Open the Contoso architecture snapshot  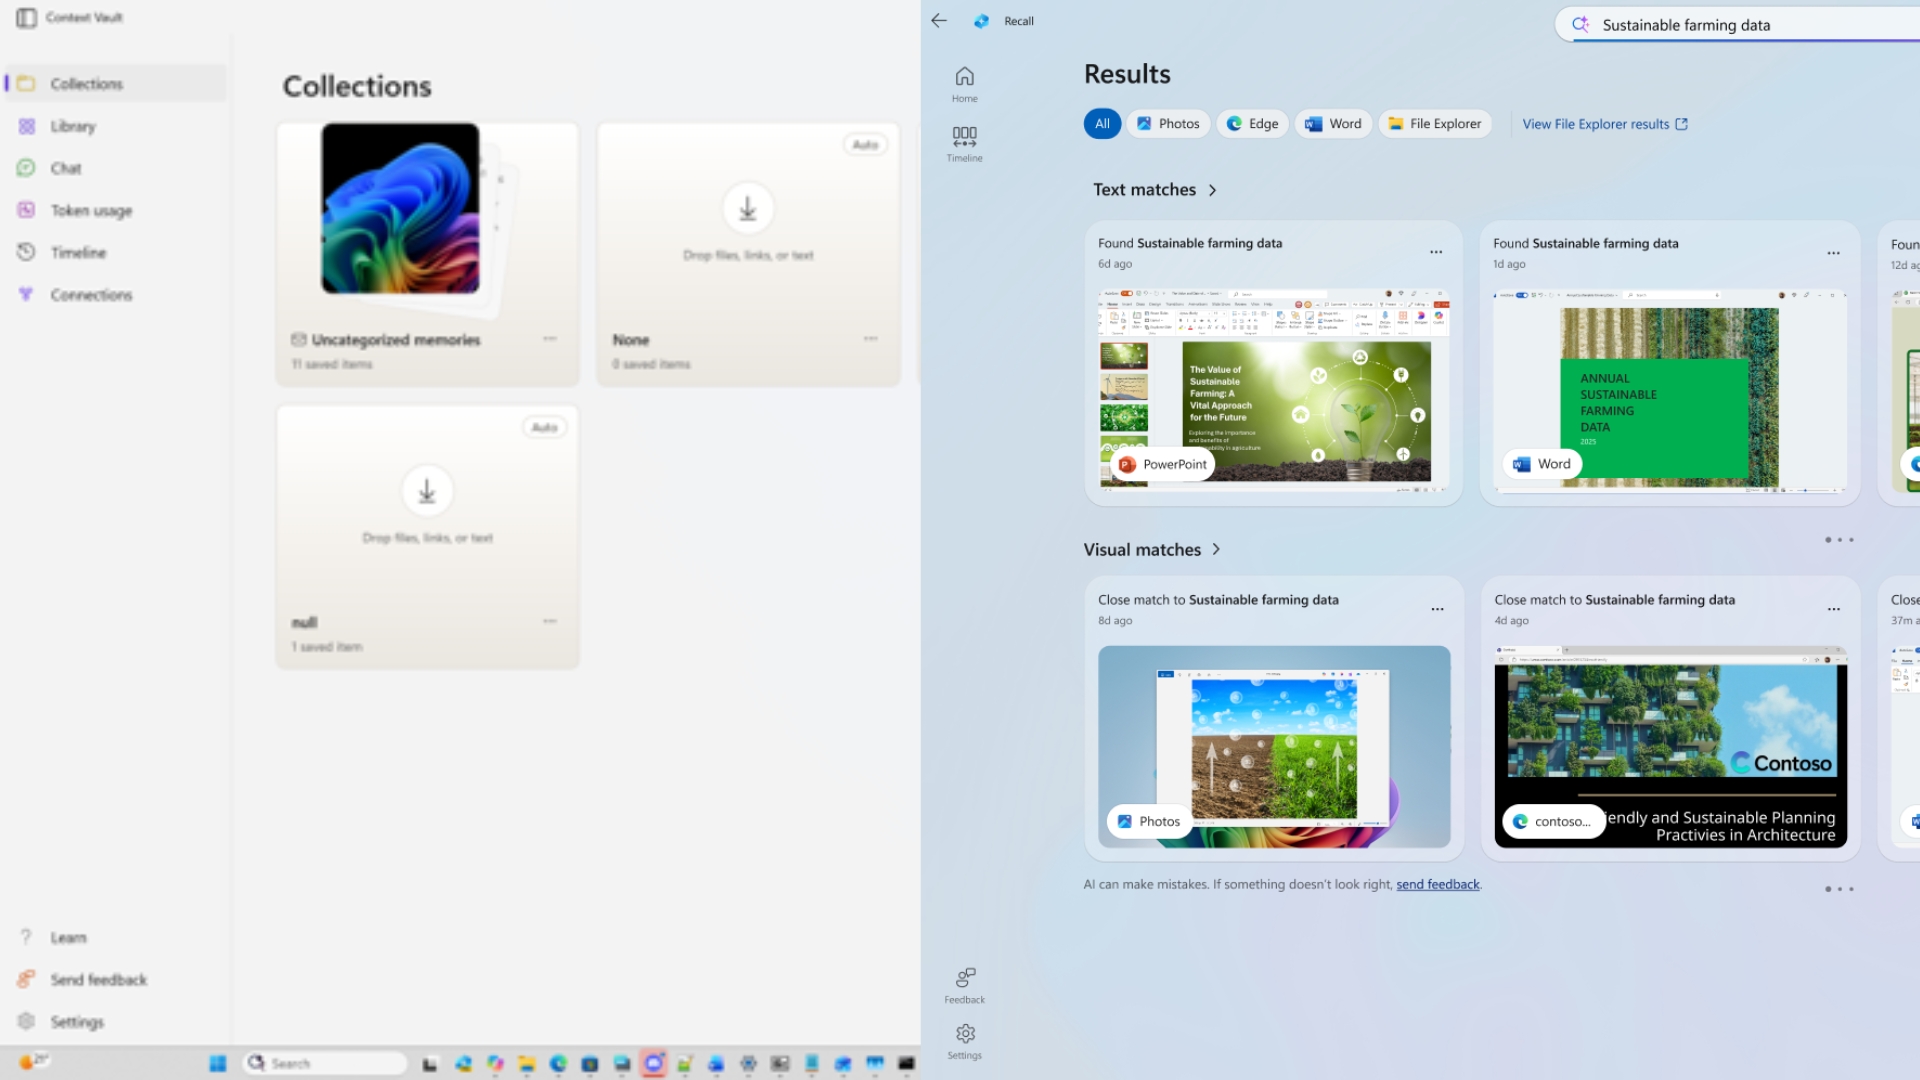click(x=1670, y=746)
